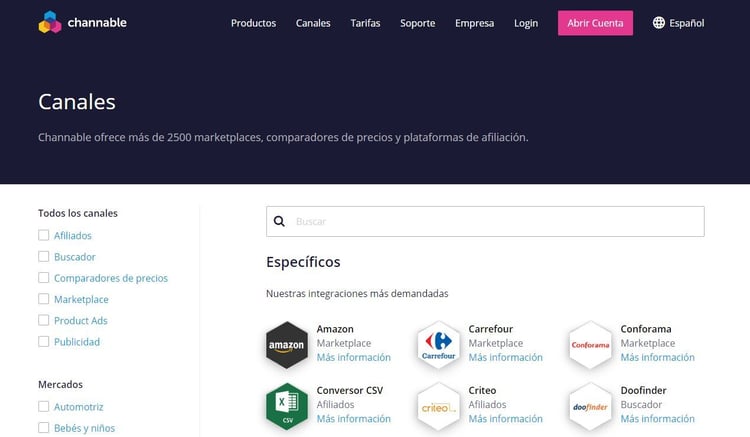Click the Todos los canales heading
Screen dimensions: 750x437
[x=78, y=213]
